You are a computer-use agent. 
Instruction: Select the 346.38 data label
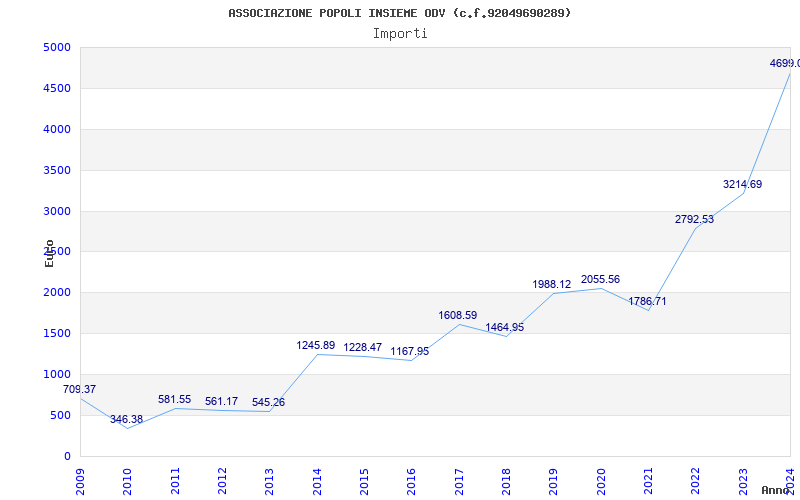(x=127, y=419)
